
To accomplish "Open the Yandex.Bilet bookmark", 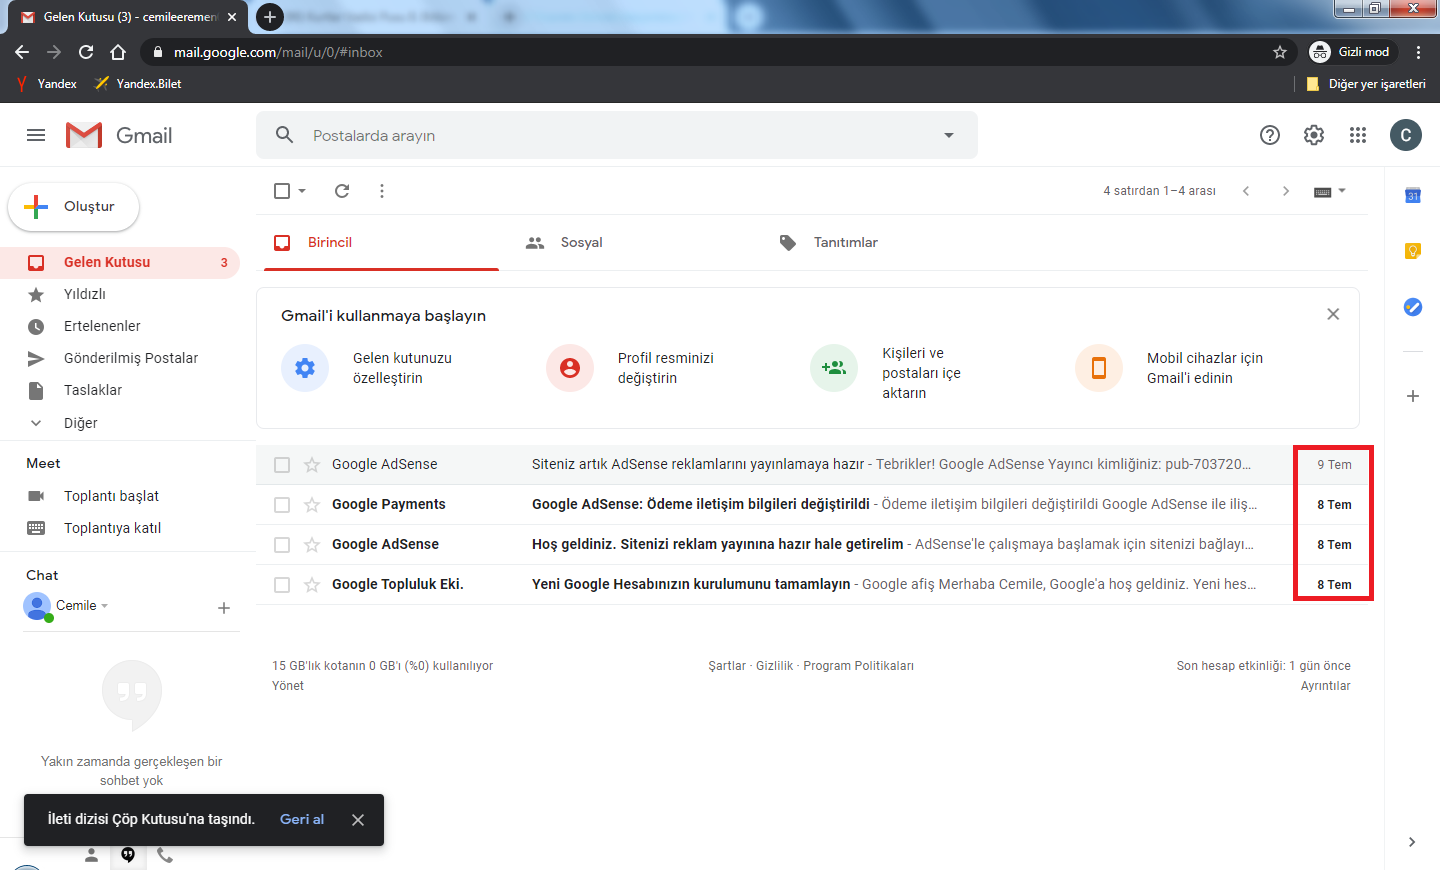I will [138, 84].
